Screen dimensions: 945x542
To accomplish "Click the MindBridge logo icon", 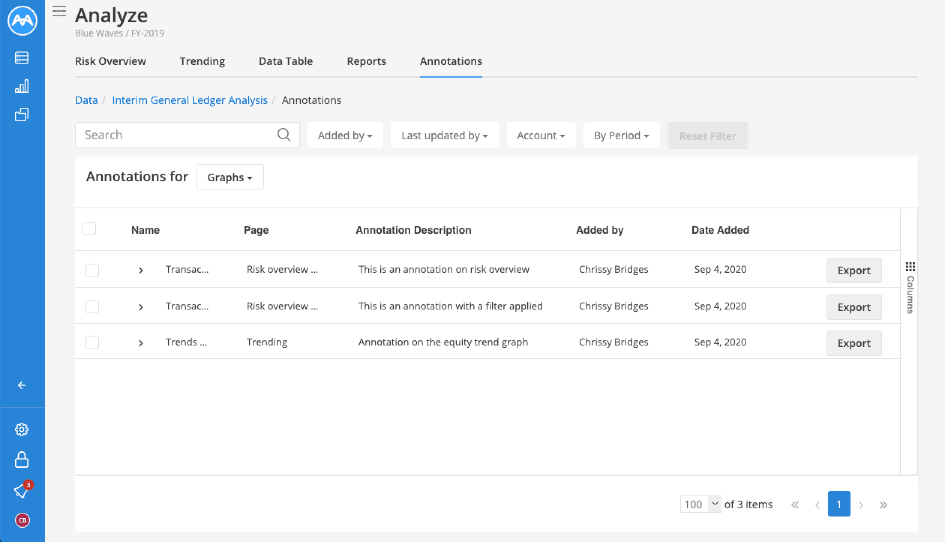I will 22,20.
